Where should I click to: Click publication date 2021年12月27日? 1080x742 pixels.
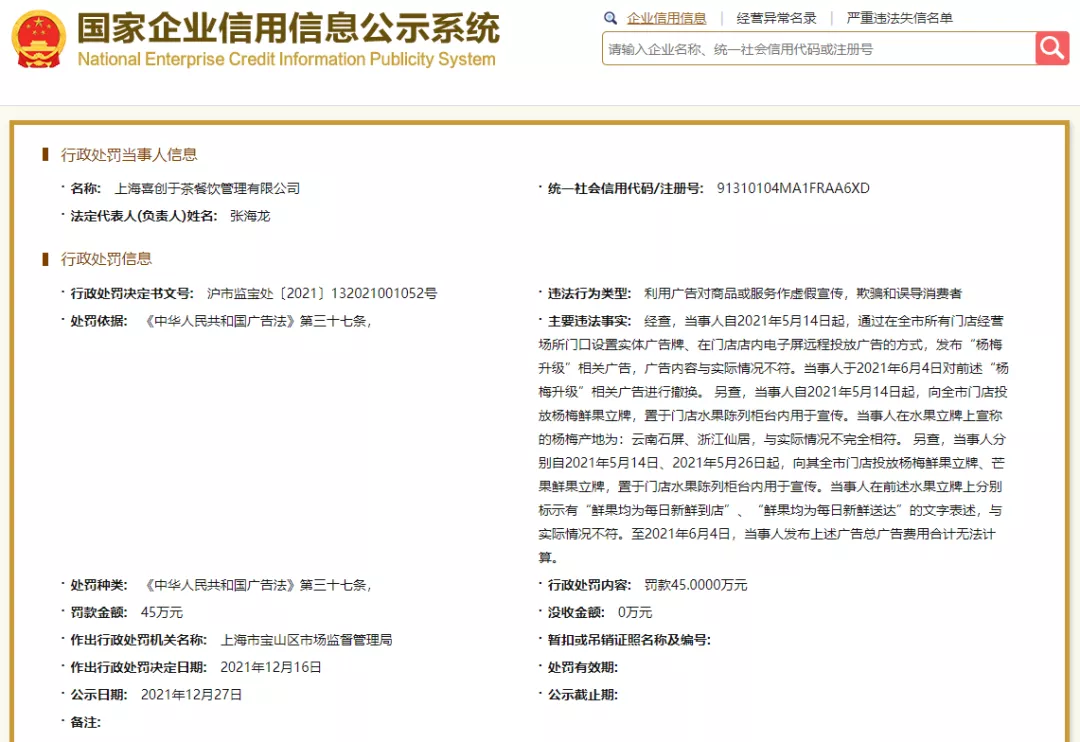(x=191, y=695)
